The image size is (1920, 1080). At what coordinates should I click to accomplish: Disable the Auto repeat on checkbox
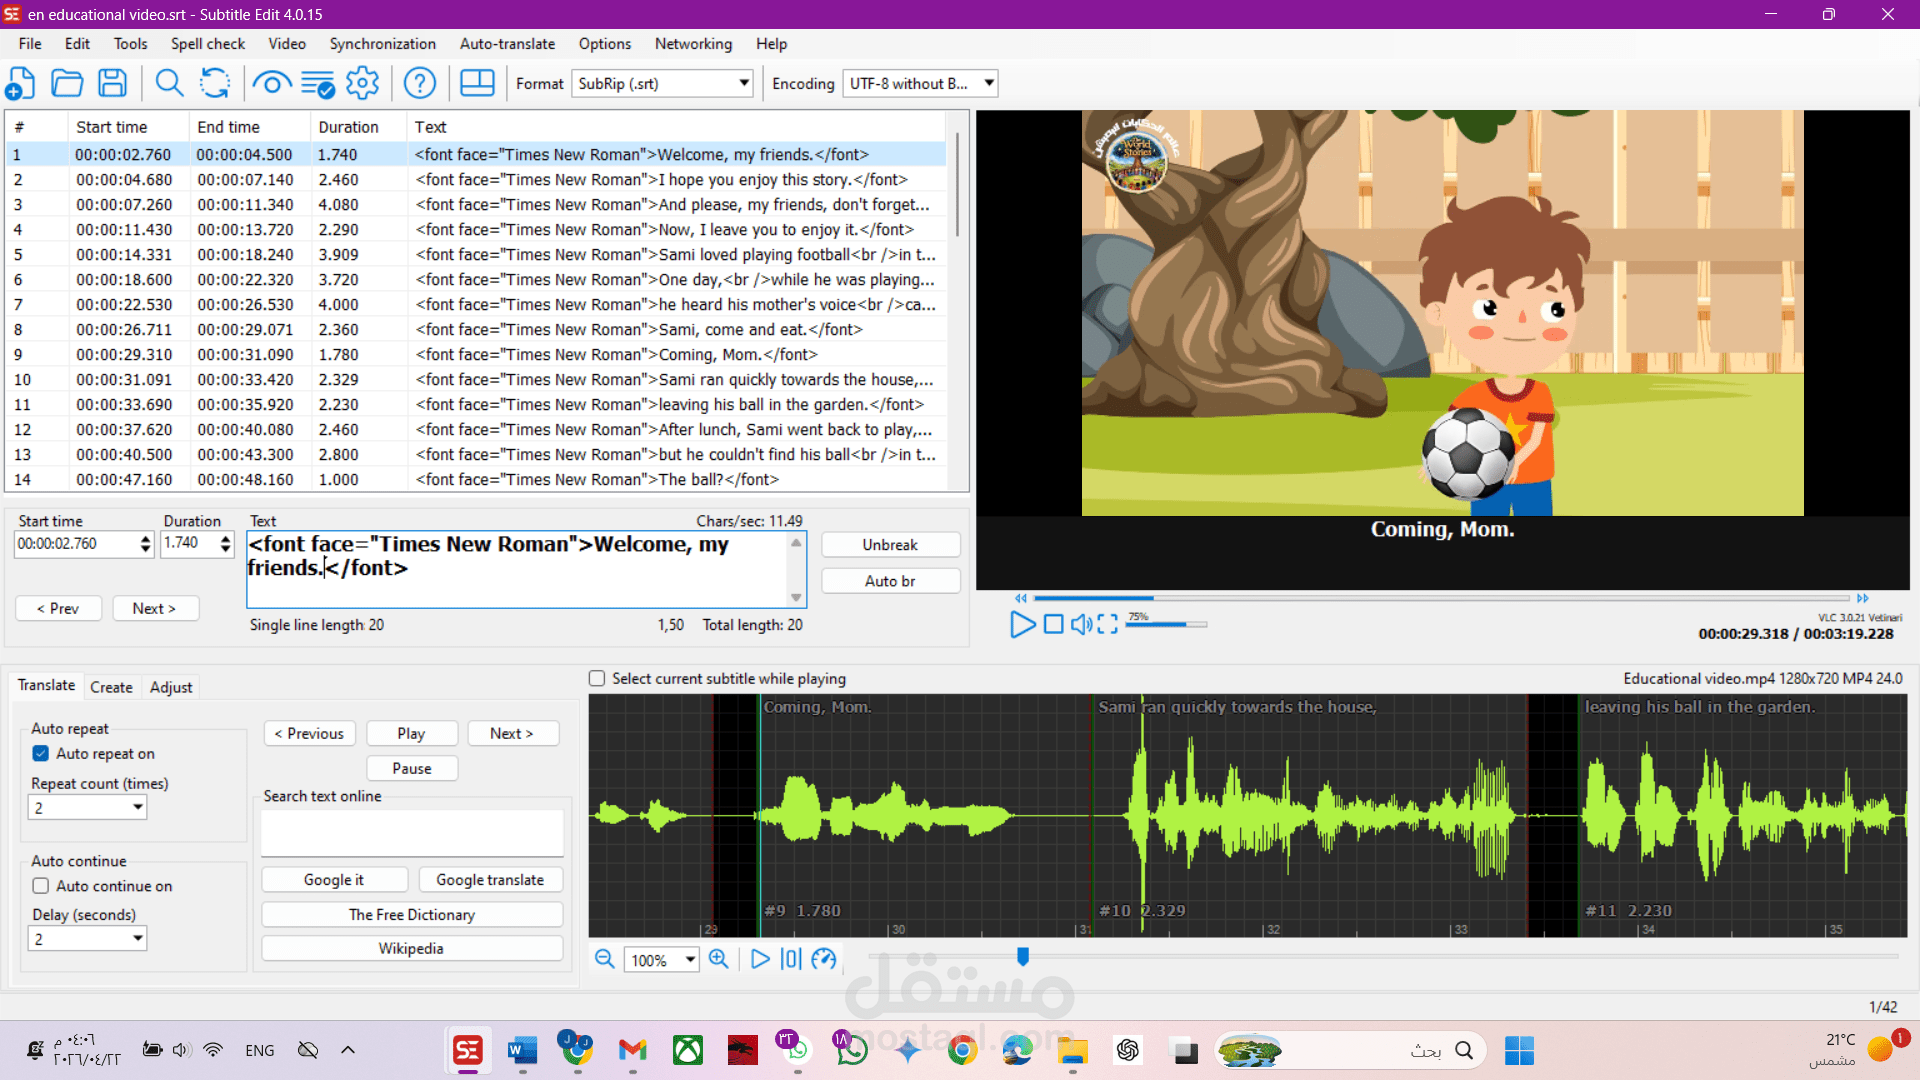pos(41,754)
